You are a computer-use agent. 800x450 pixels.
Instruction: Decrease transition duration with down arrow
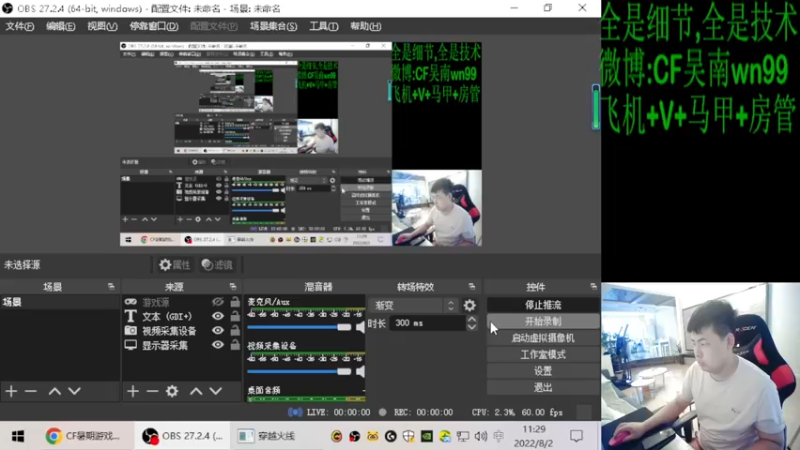472,327
